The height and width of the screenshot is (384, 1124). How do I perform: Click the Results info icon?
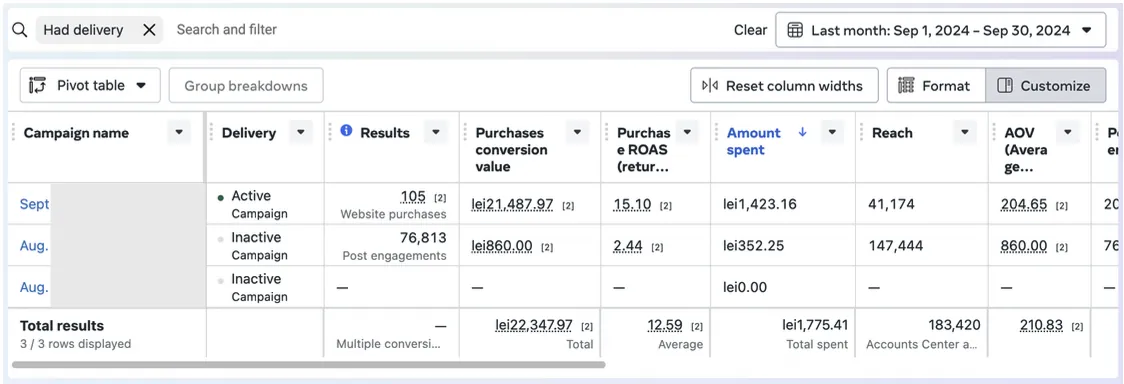pyautogui.click(x=346, y=130)
